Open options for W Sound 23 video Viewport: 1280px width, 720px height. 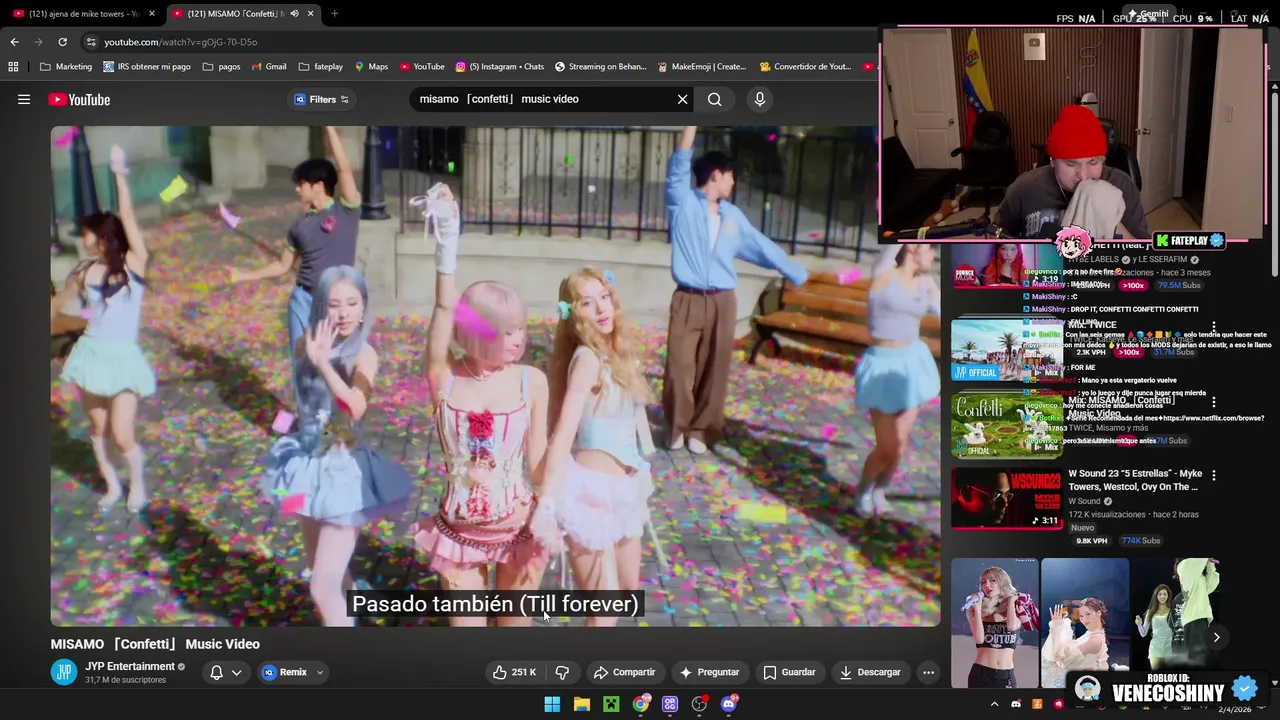(x=1214, y=475)
